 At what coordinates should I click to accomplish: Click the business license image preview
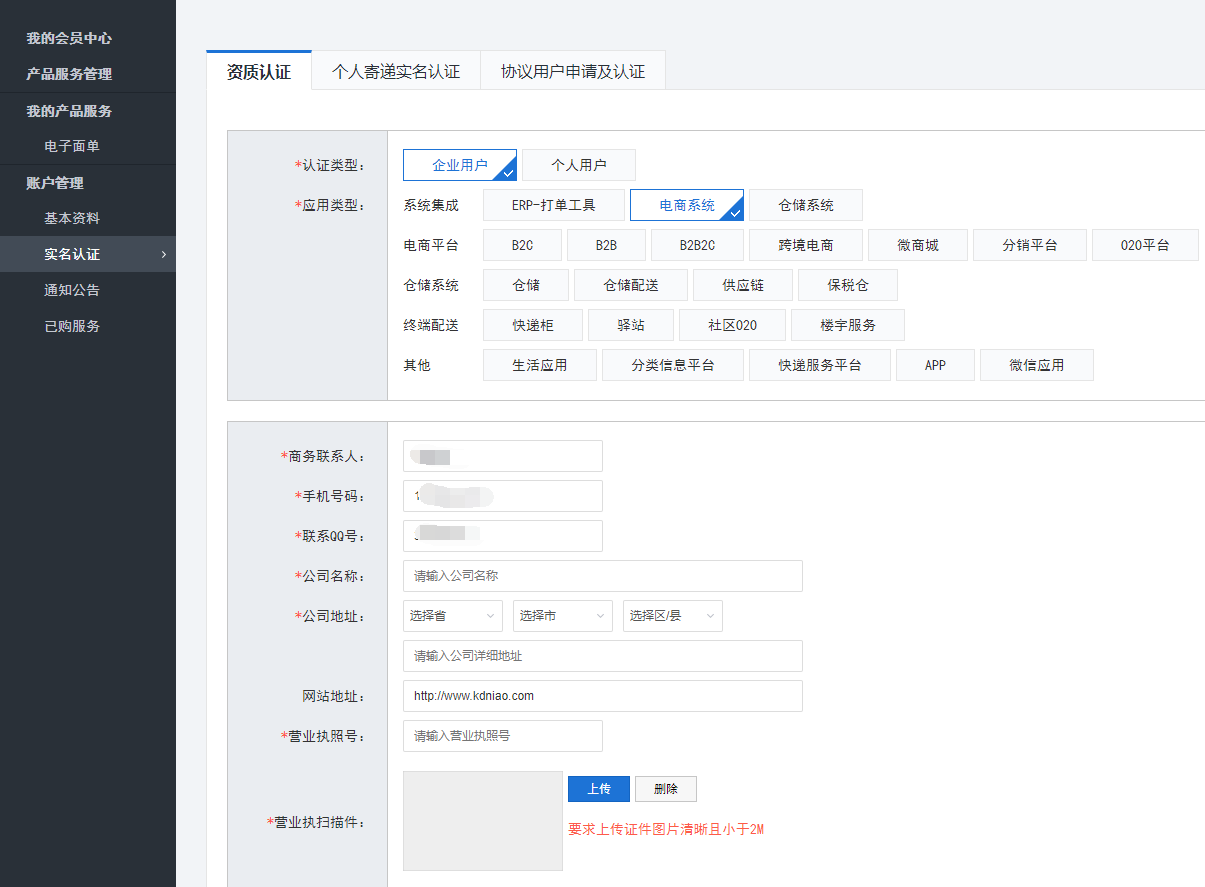pyautogui.click(x=482, y=820)
